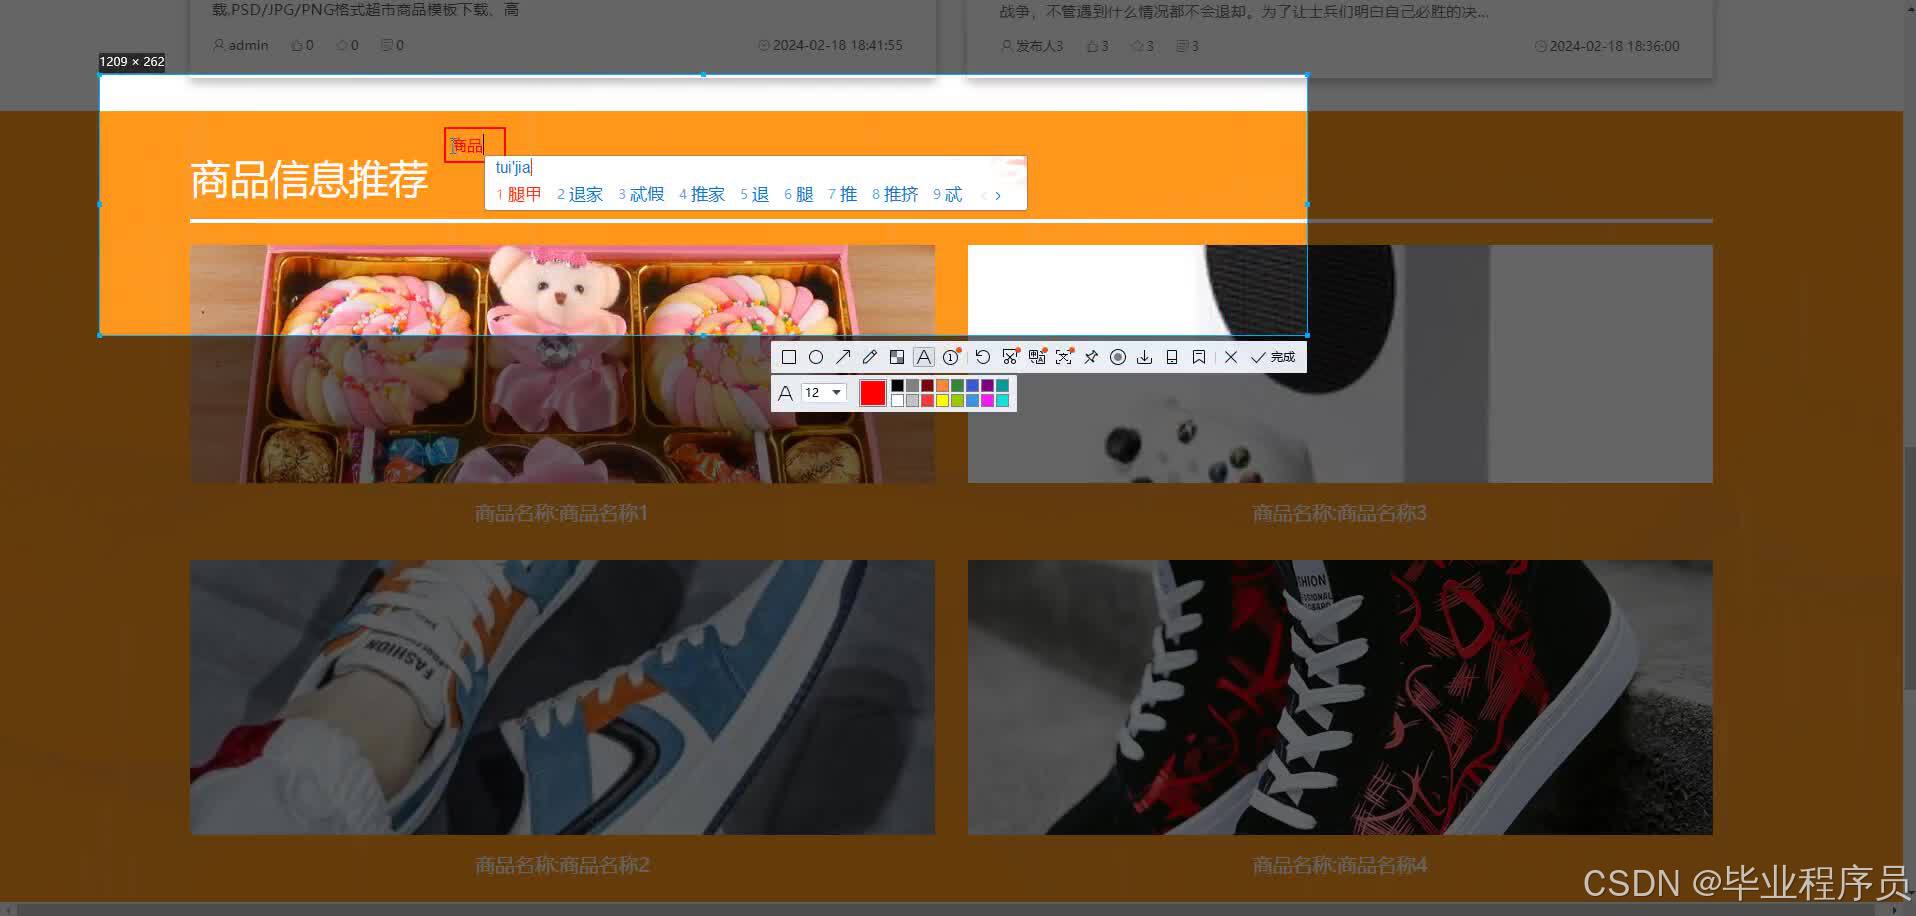
Task: Undo the last annotation
Action: (983, 357)
